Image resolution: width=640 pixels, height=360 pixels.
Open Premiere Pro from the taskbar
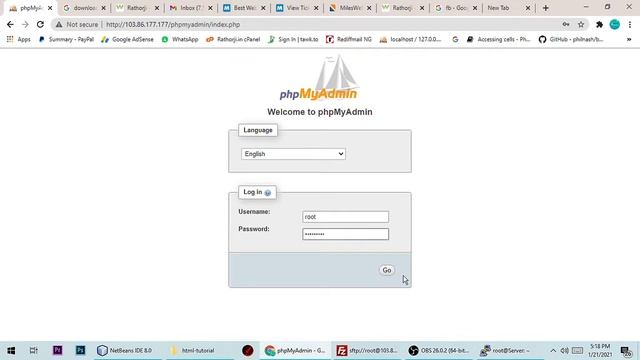click(x=58, y=350)
